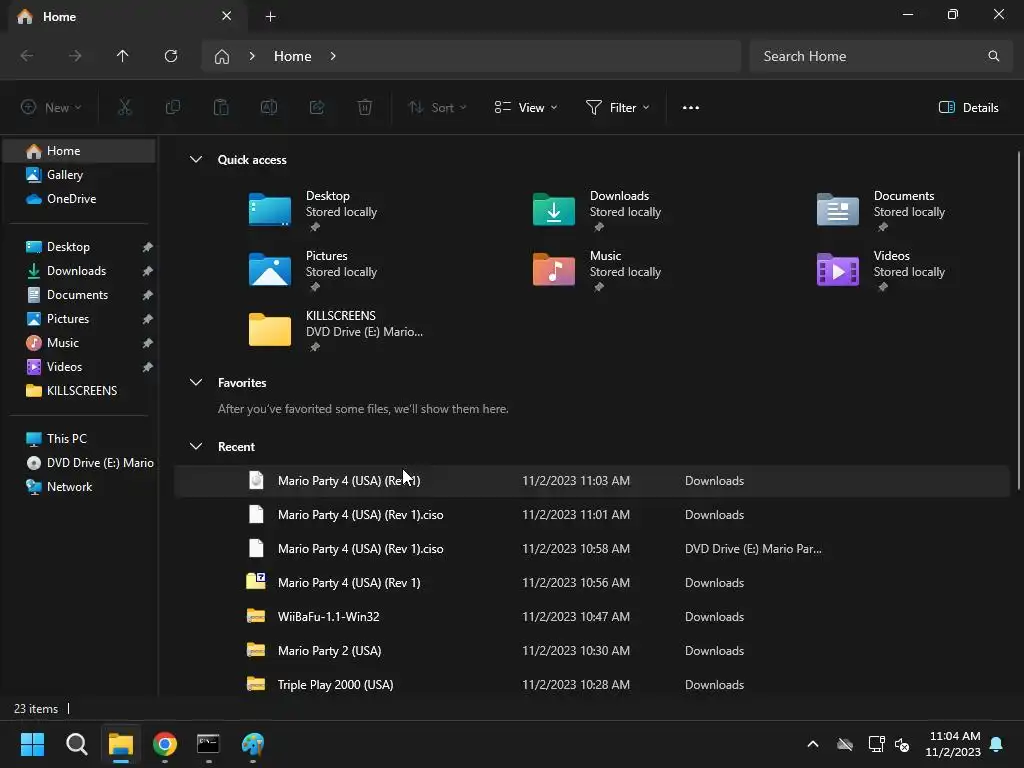Open Documents folder tile in Quick access
Image resolution: width=1024 pixels, height=768 pixels.
point(882,210)
